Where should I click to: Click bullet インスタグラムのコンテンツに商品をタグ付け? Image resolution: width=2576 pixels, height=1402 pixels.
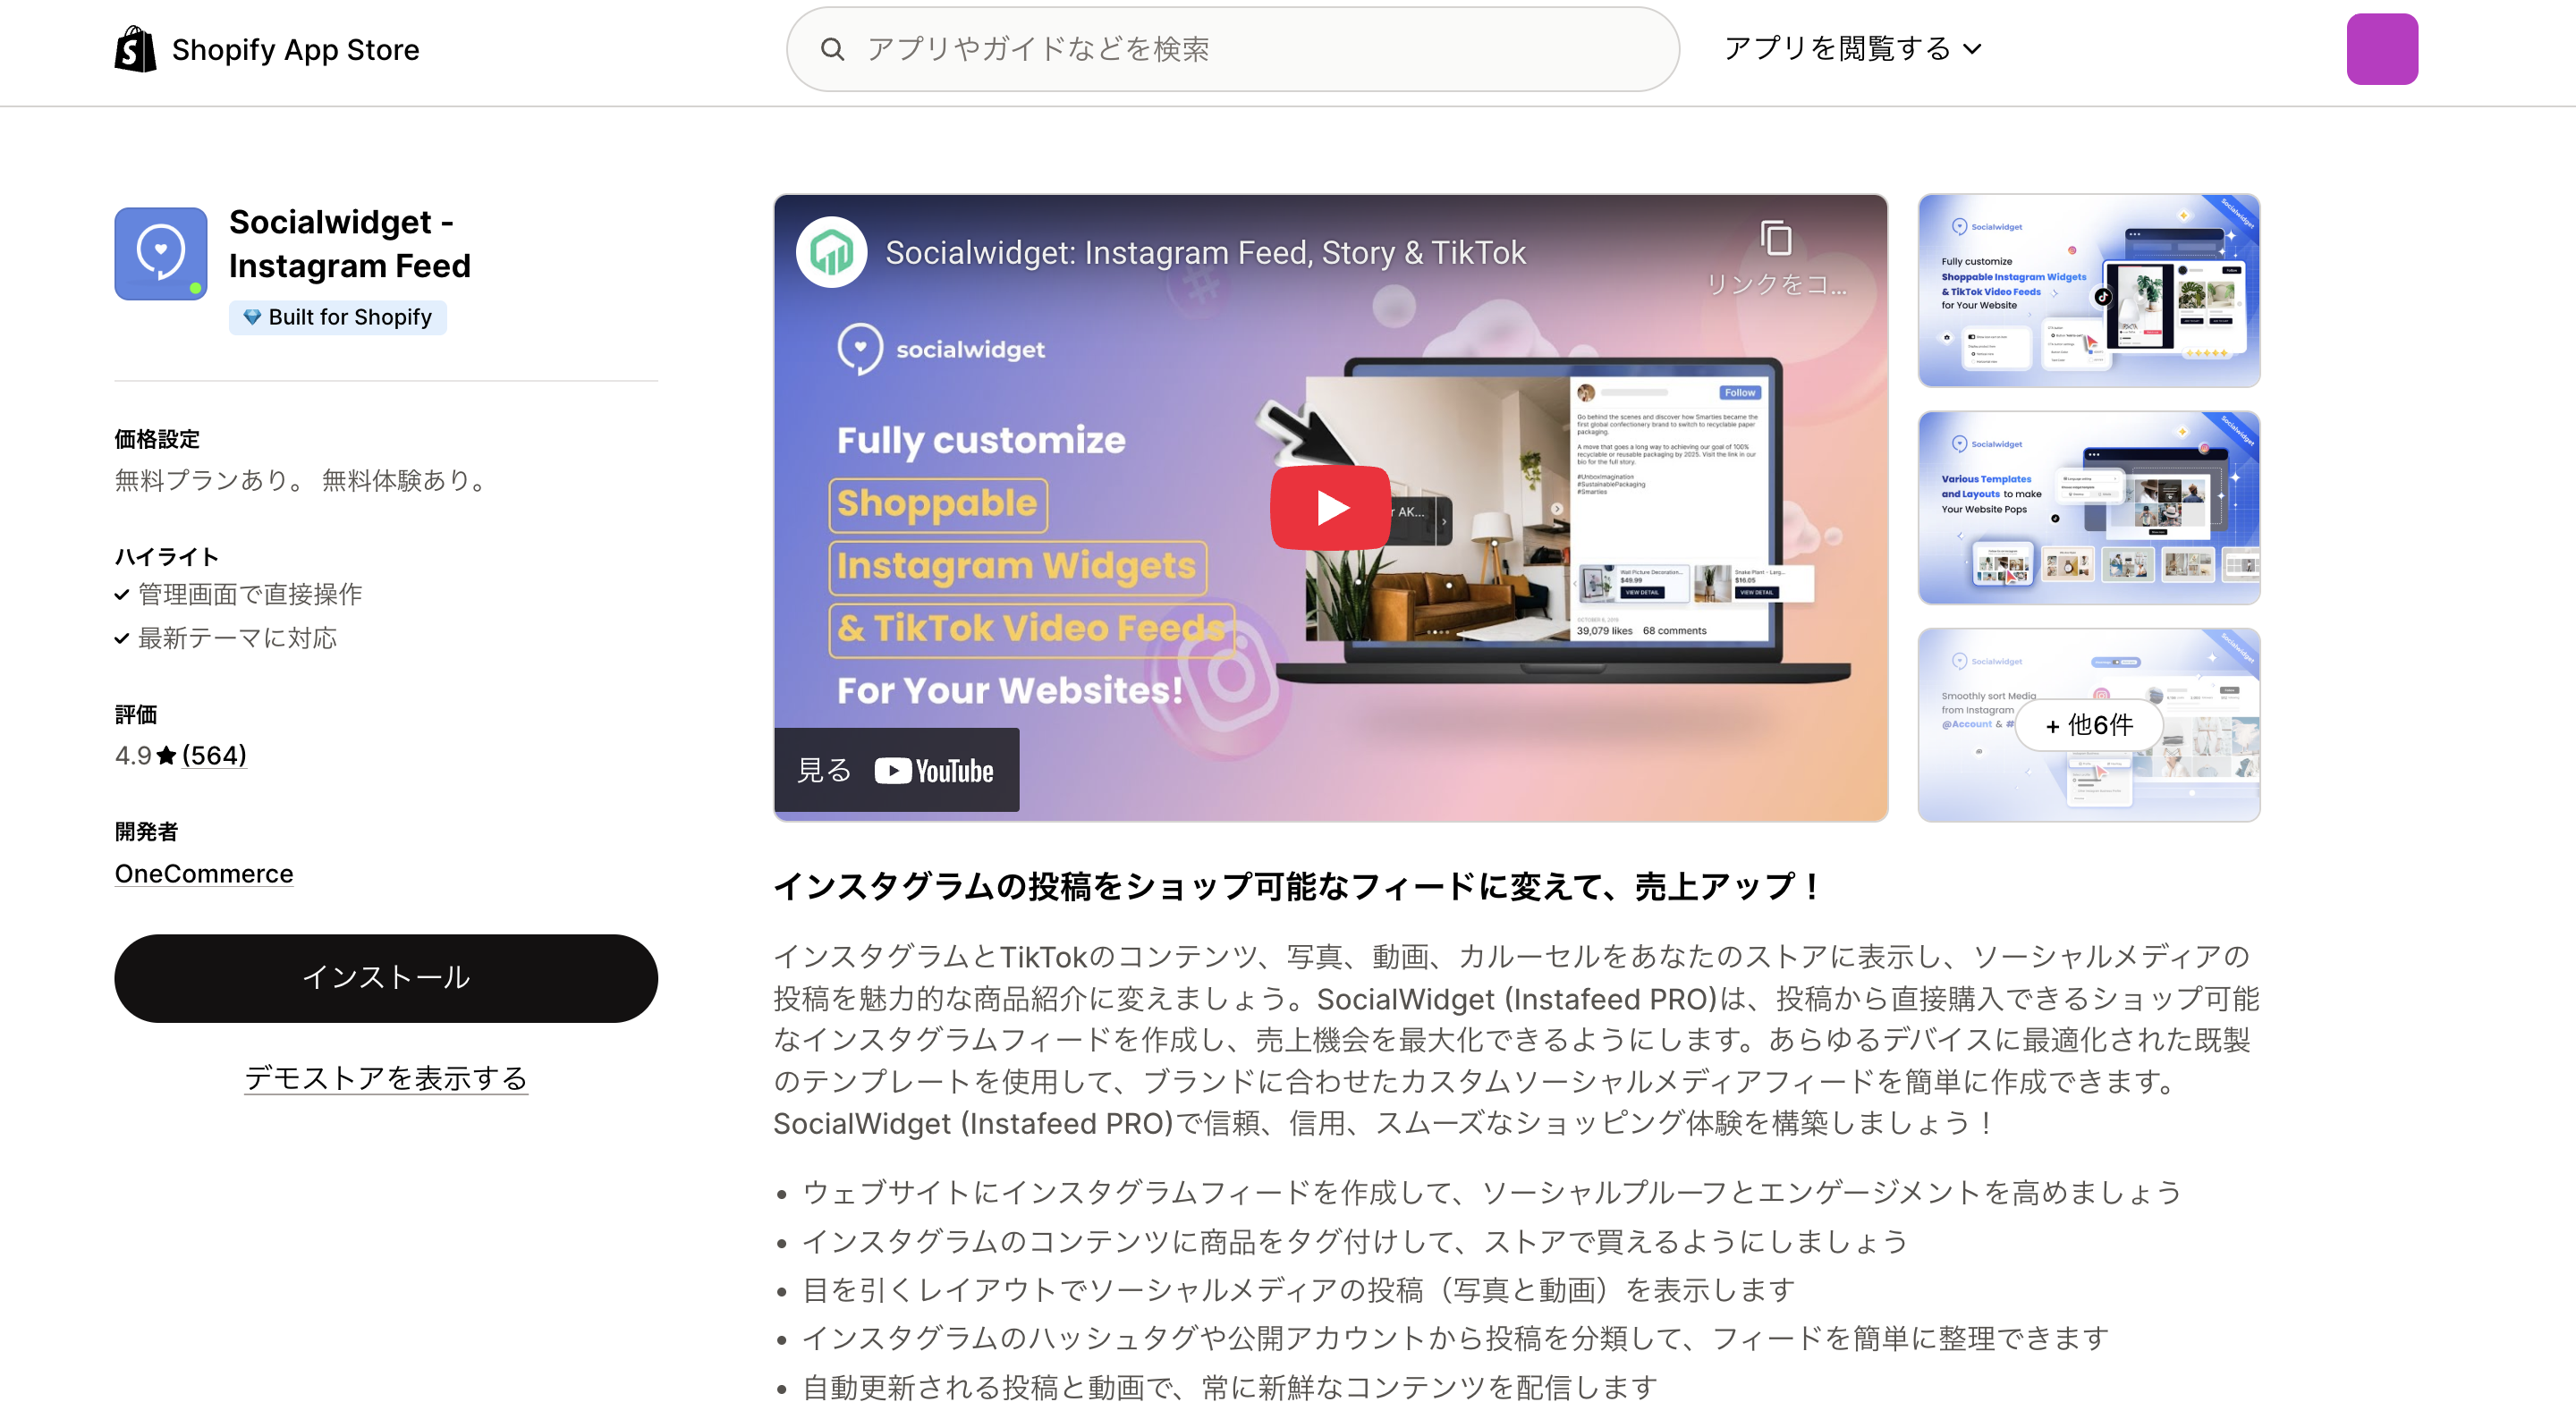click(1355, 1241)
